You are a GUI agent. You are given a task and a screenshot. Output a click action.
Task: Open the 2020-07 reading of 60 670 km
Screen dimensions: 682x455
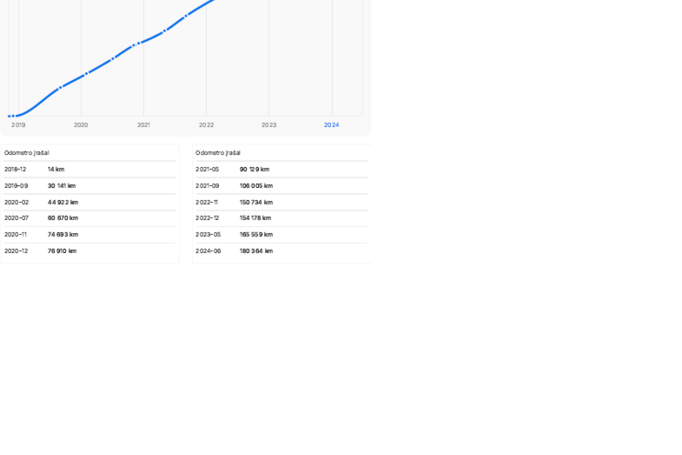[x=89, y=218]
